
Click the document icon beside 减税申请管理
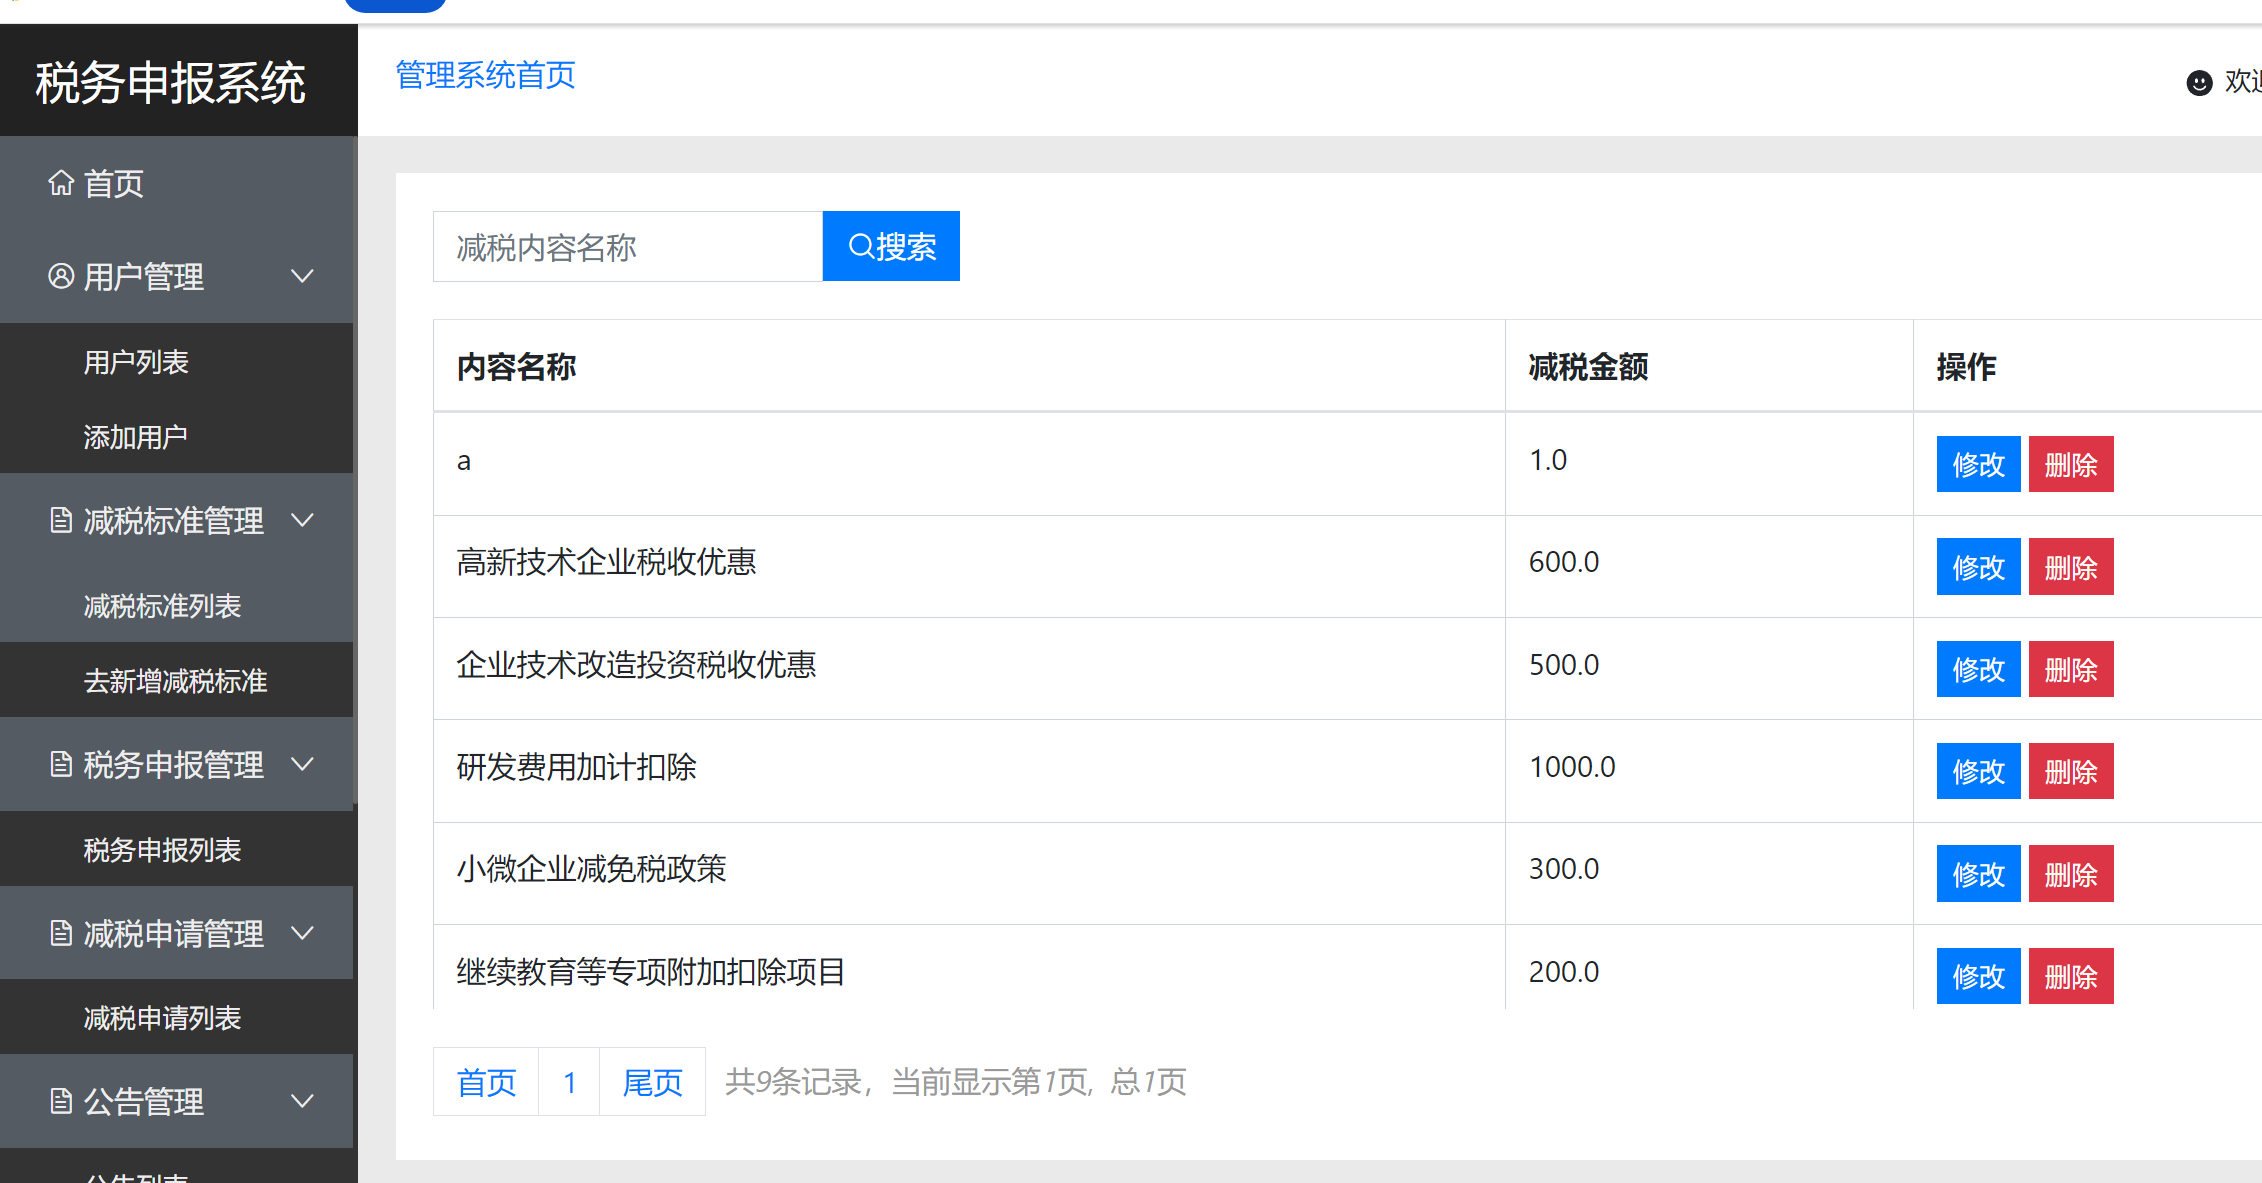click(x=60, y=934)
